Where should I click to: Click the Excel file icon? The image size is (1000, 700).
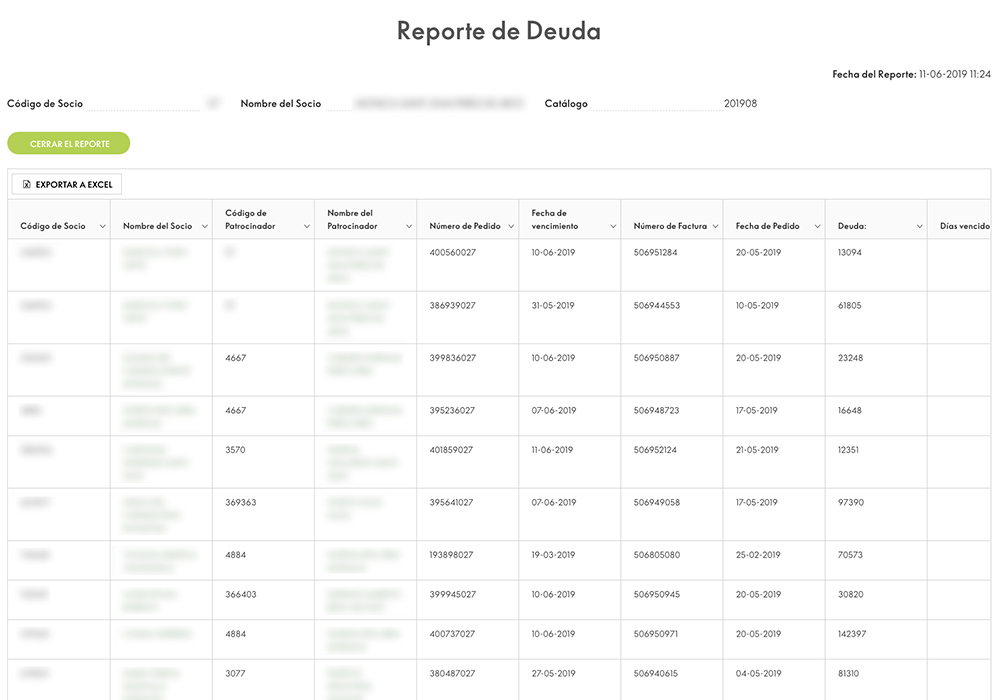[x=27, y=185]
